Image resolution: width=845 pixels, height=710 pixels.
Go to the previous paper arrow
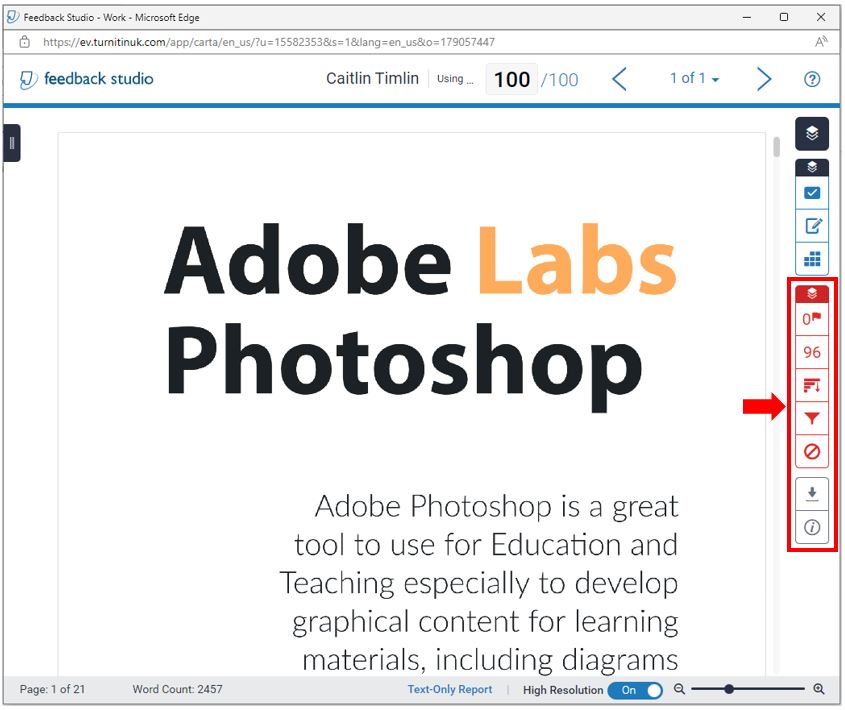620,79
